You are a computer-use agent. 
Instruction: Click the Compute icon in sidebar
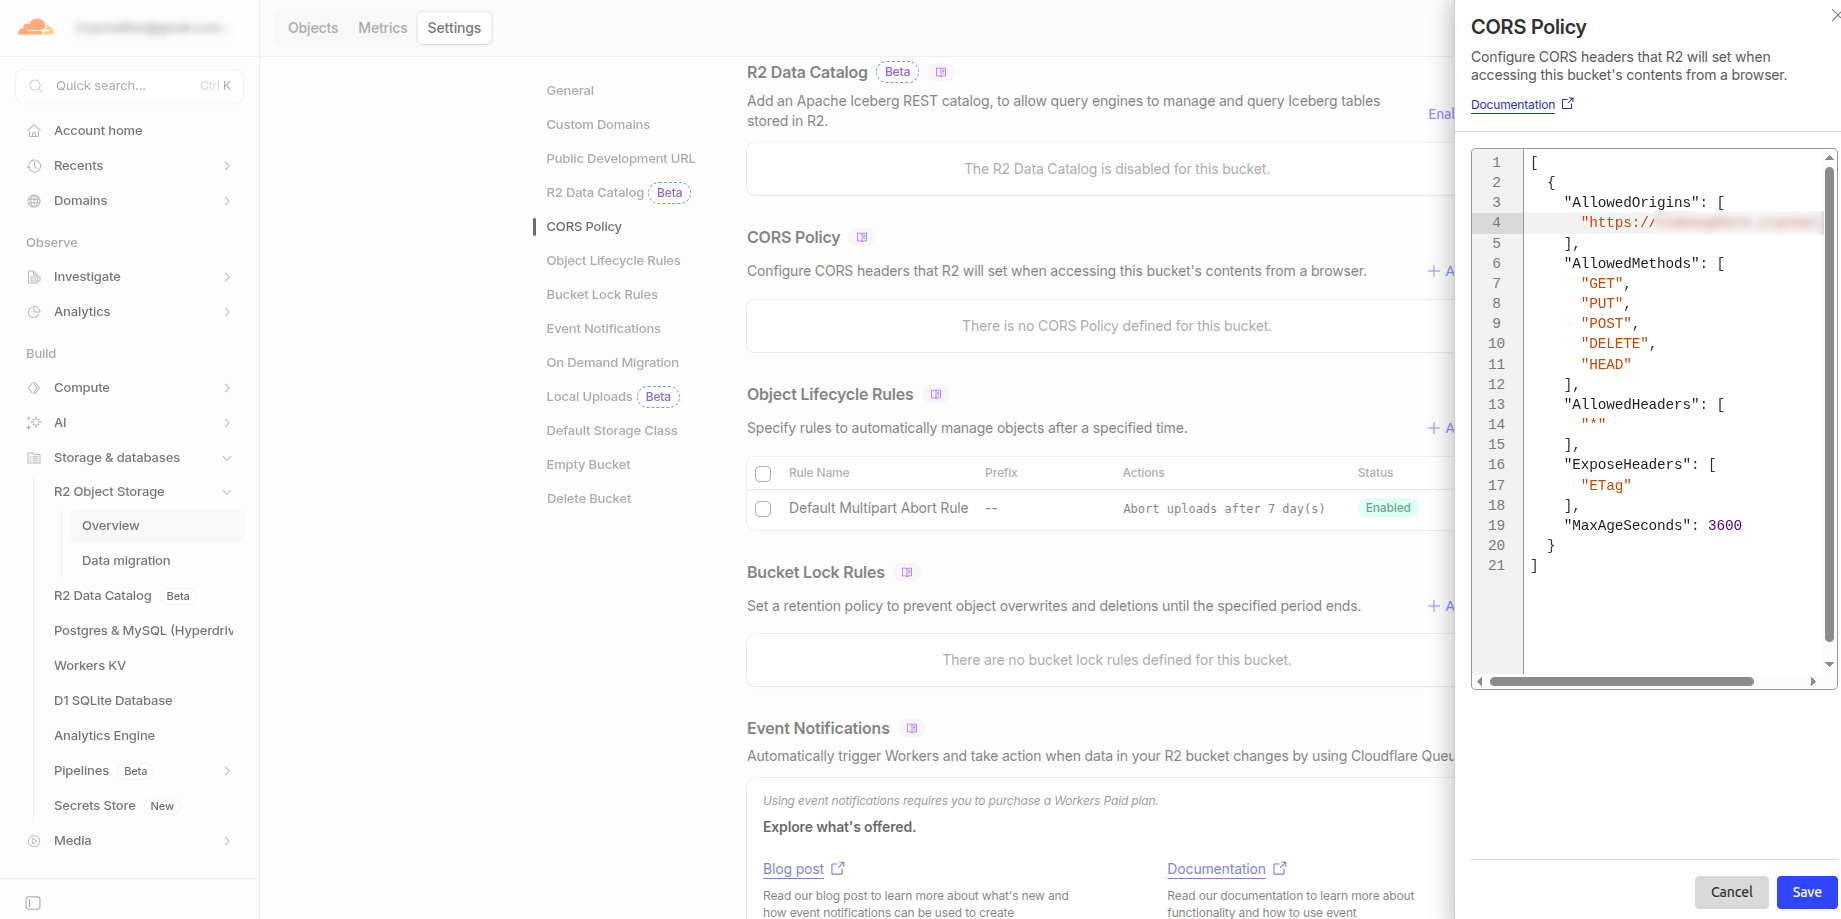click(34, 388)
